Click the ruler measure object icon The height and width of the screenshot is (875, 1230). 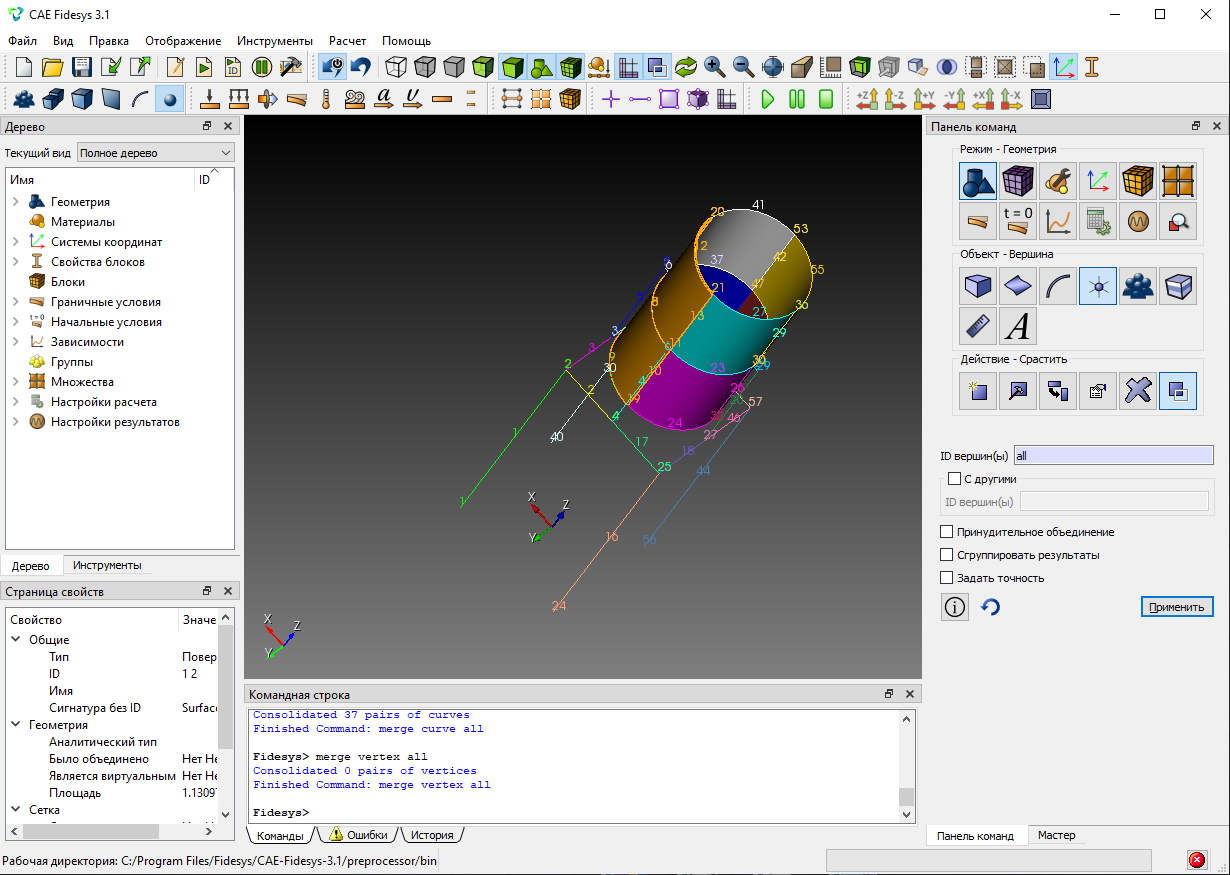point(978,326)
